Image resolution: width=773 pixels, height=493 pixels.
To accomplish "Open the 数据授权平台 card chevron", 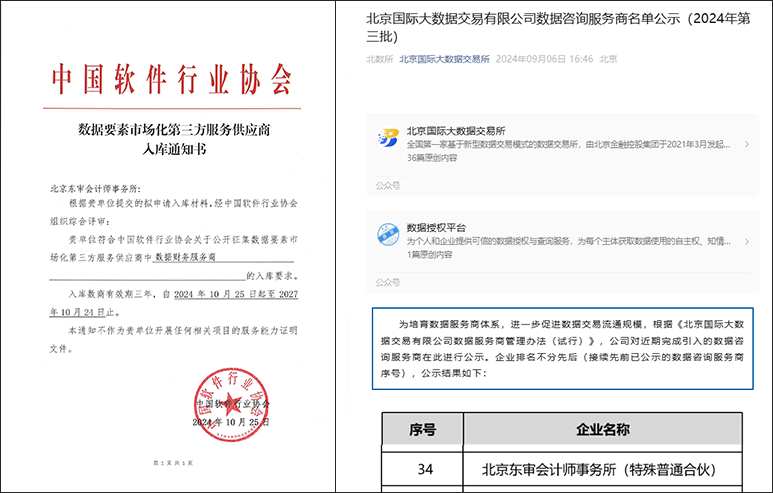I will pyautogui.click(x=747, y=241).
